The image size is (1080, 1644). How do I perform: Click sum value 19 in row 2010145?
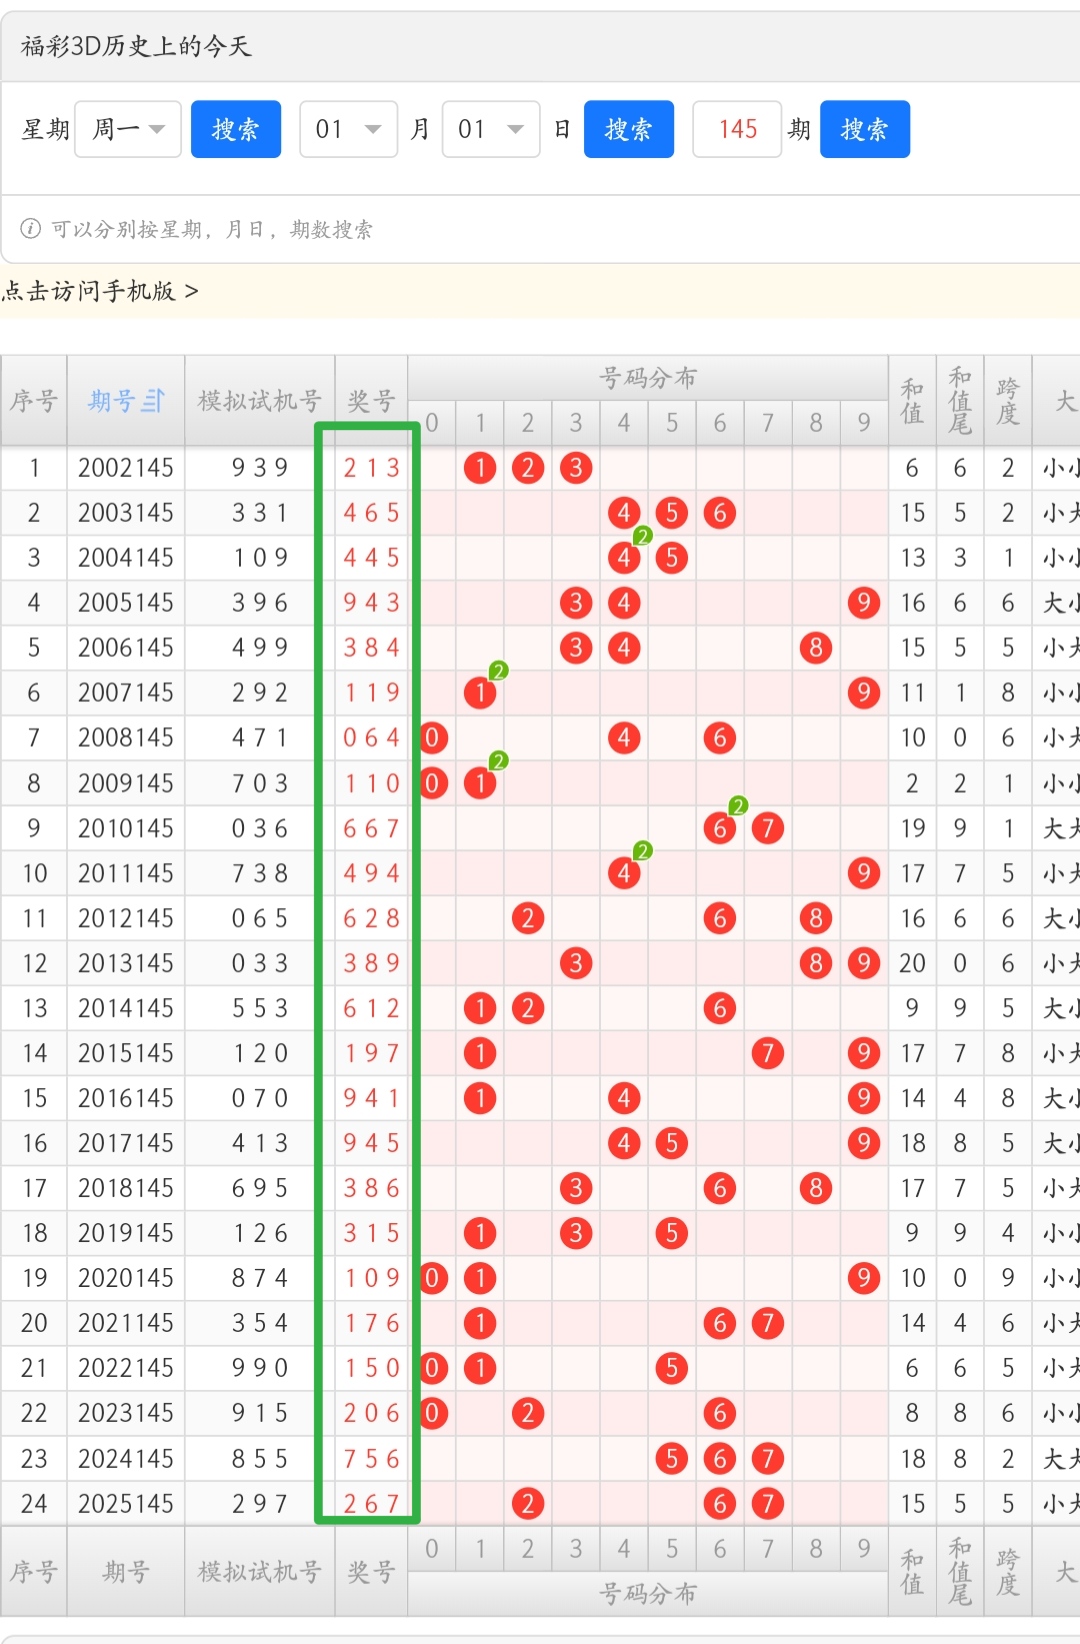(x=912, y=828)
